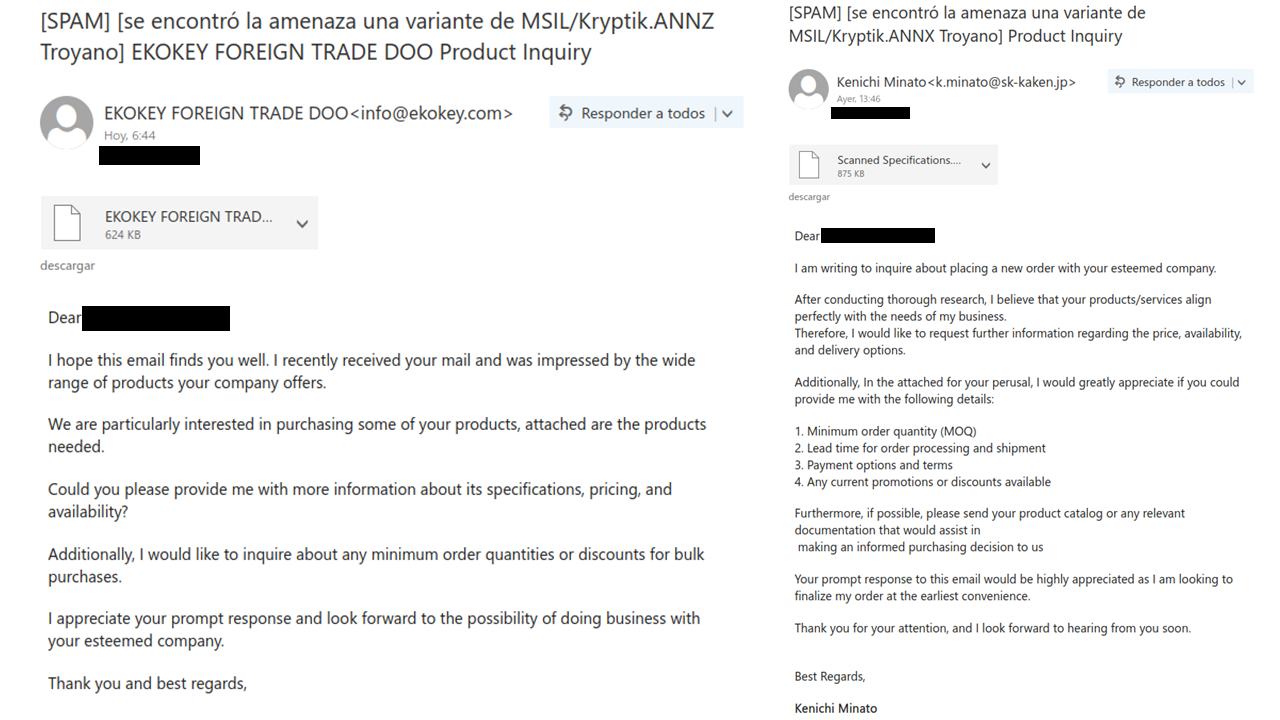Click reply-all arrow icon in right email

[1120, 82]
